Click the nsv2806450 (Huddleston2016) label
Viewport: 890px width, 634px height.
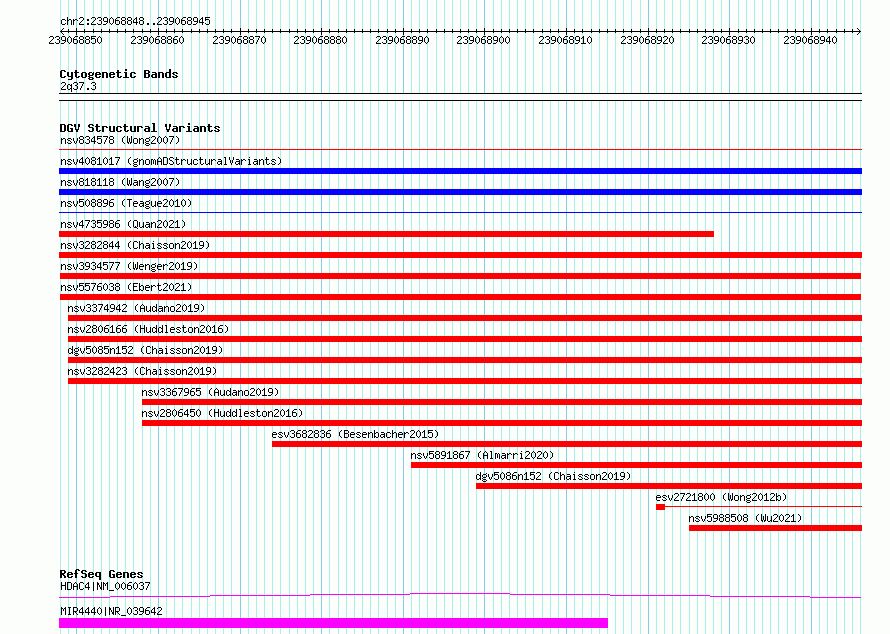coord(222,413)
